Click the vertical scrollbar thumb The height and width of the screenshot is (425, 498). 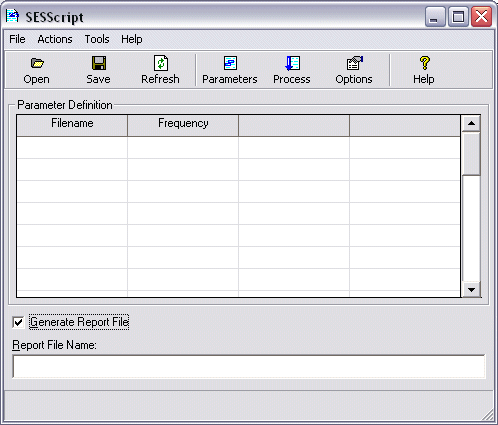click(471, 153)
